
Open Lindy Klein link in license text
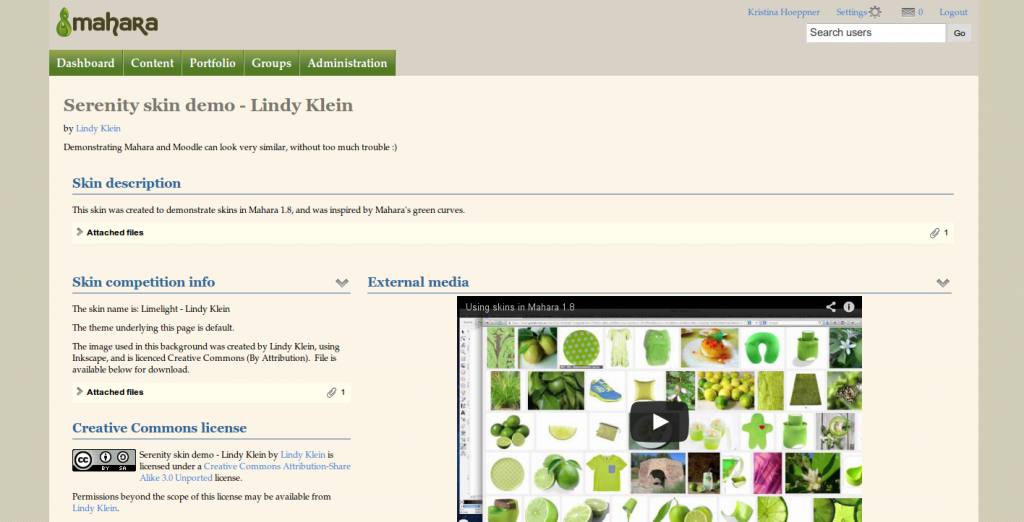303,455
